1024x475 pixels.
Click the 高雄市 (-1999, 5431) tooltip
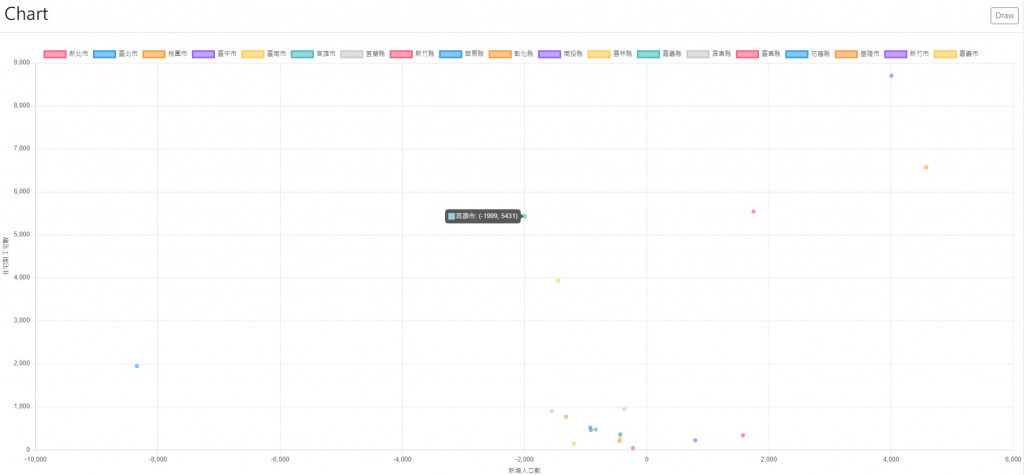483,216
